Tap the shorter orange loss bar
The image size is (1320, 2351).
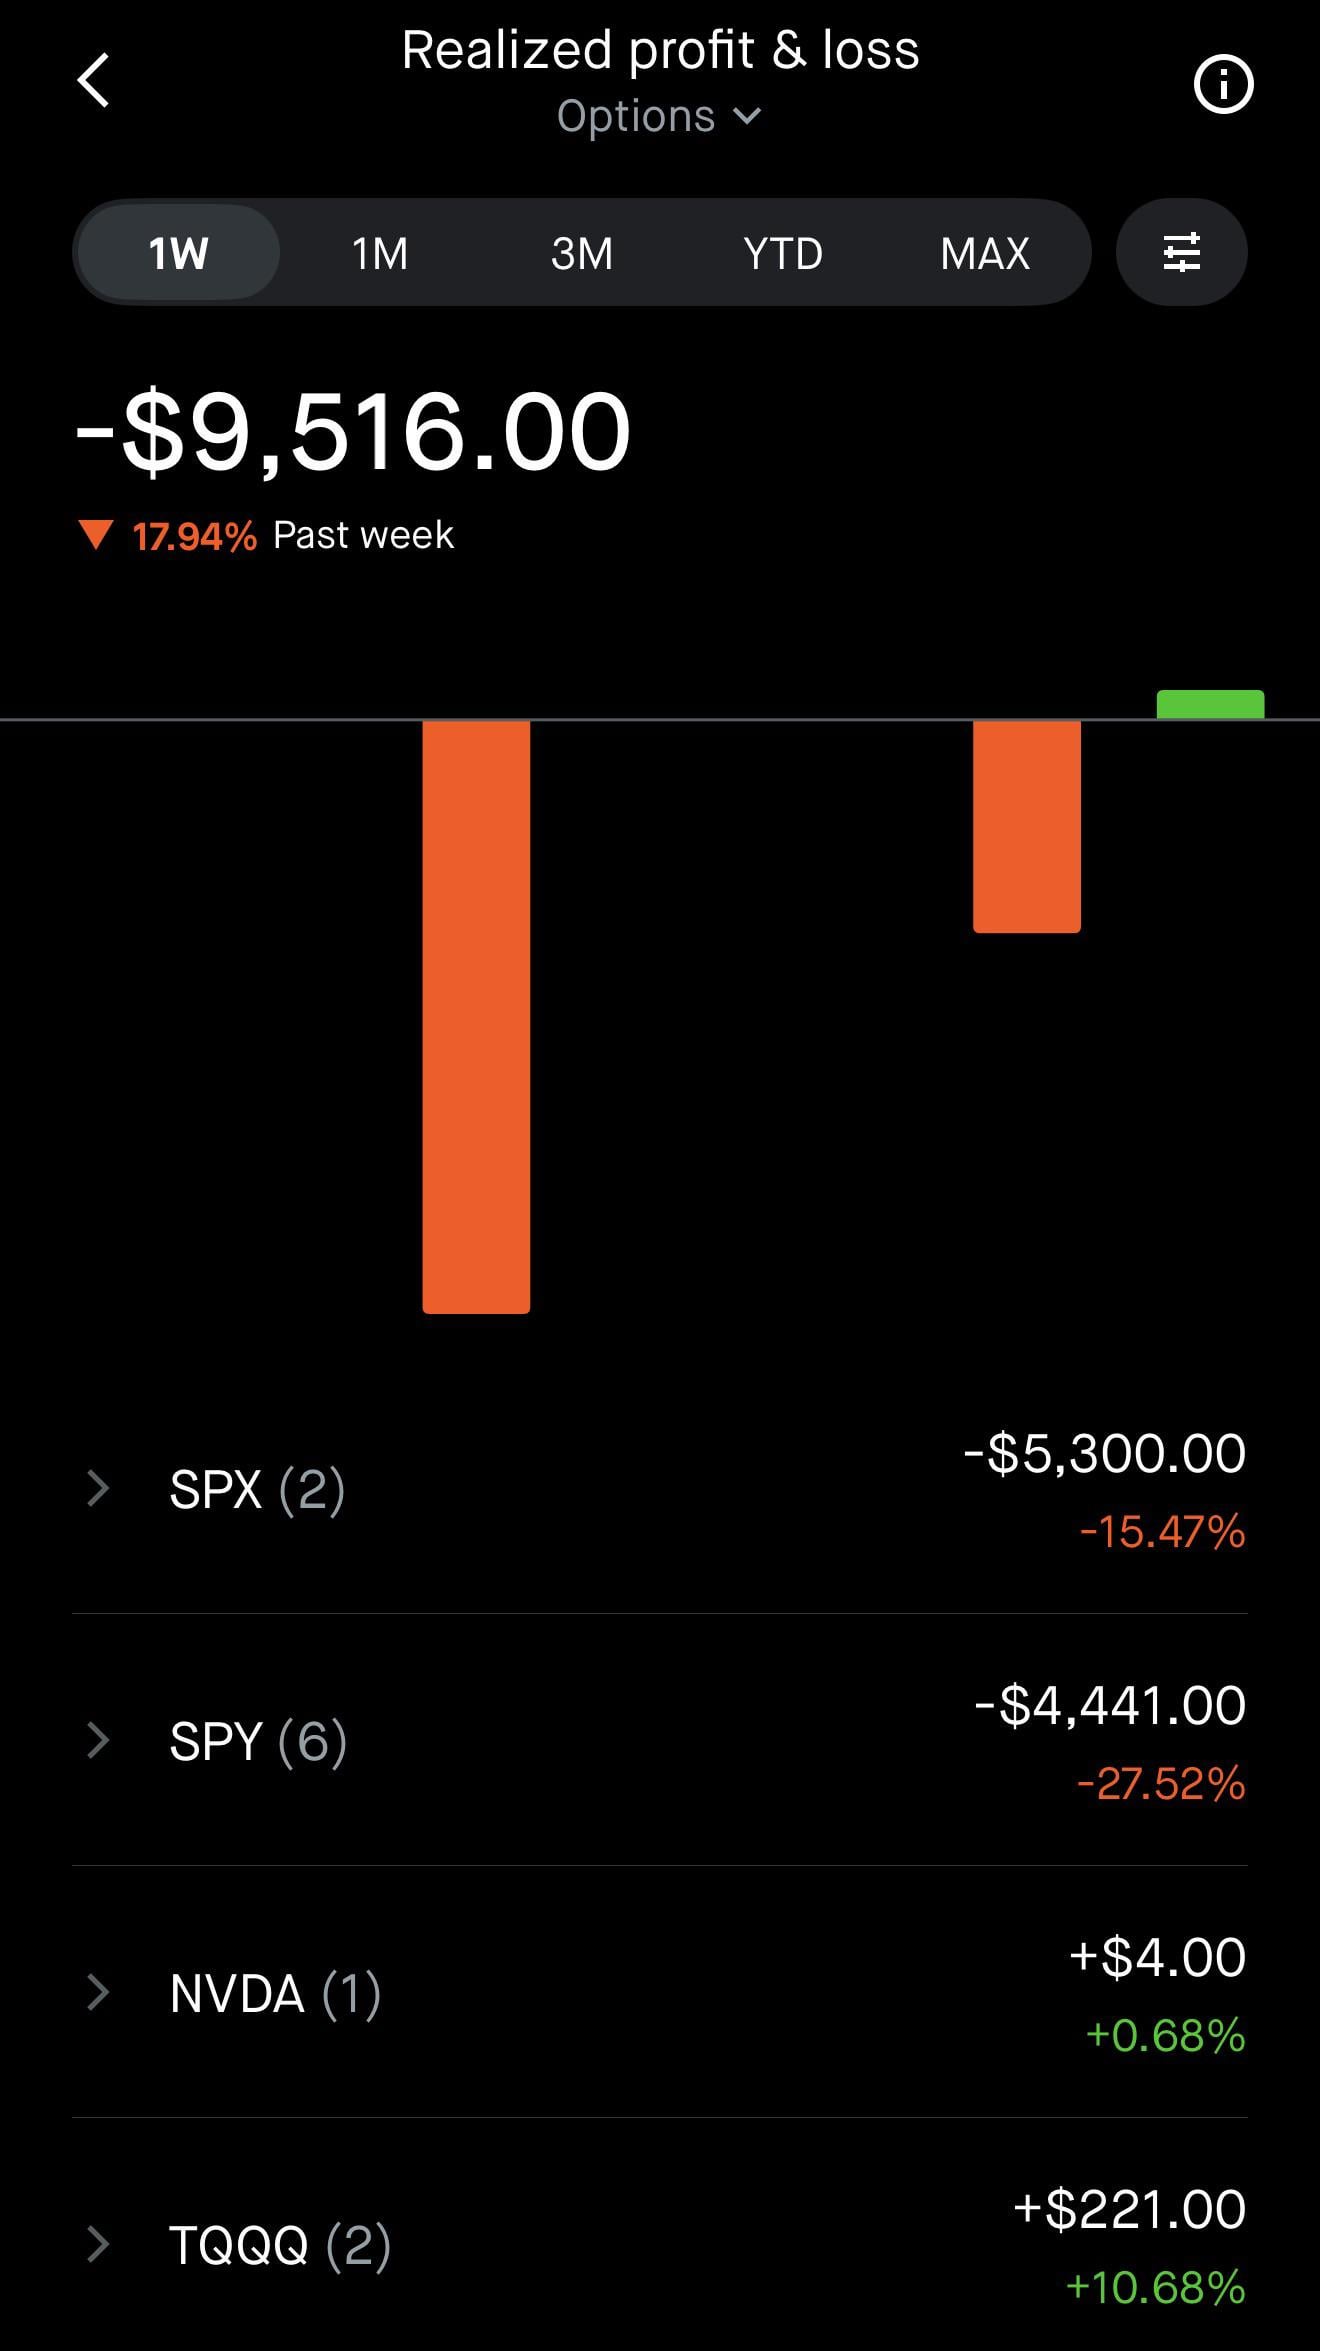point(1027,826)
